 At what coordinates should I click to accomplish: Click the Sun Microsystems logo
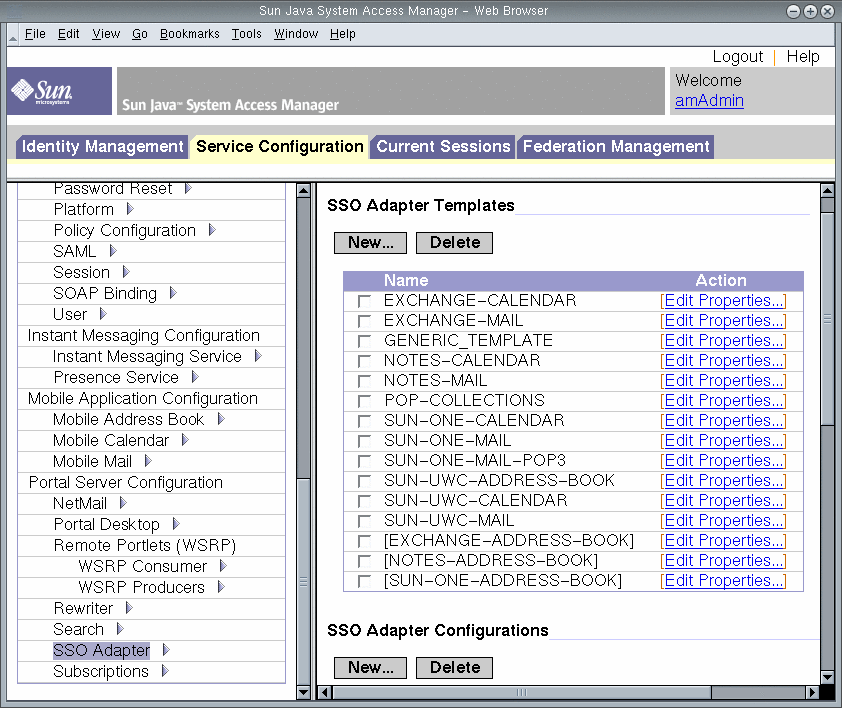[x=59, y=91]
